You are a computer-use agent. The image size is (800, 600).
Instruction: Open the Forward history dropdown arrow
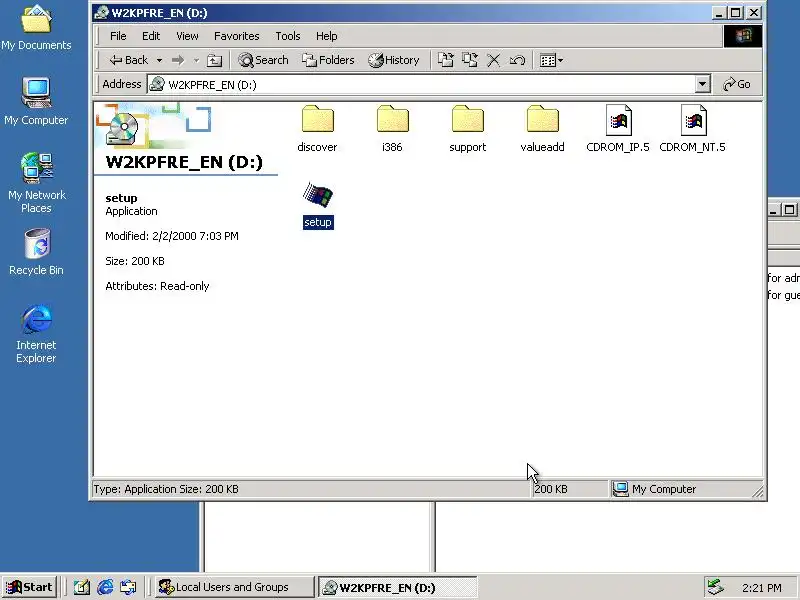[x=196, y=60]
